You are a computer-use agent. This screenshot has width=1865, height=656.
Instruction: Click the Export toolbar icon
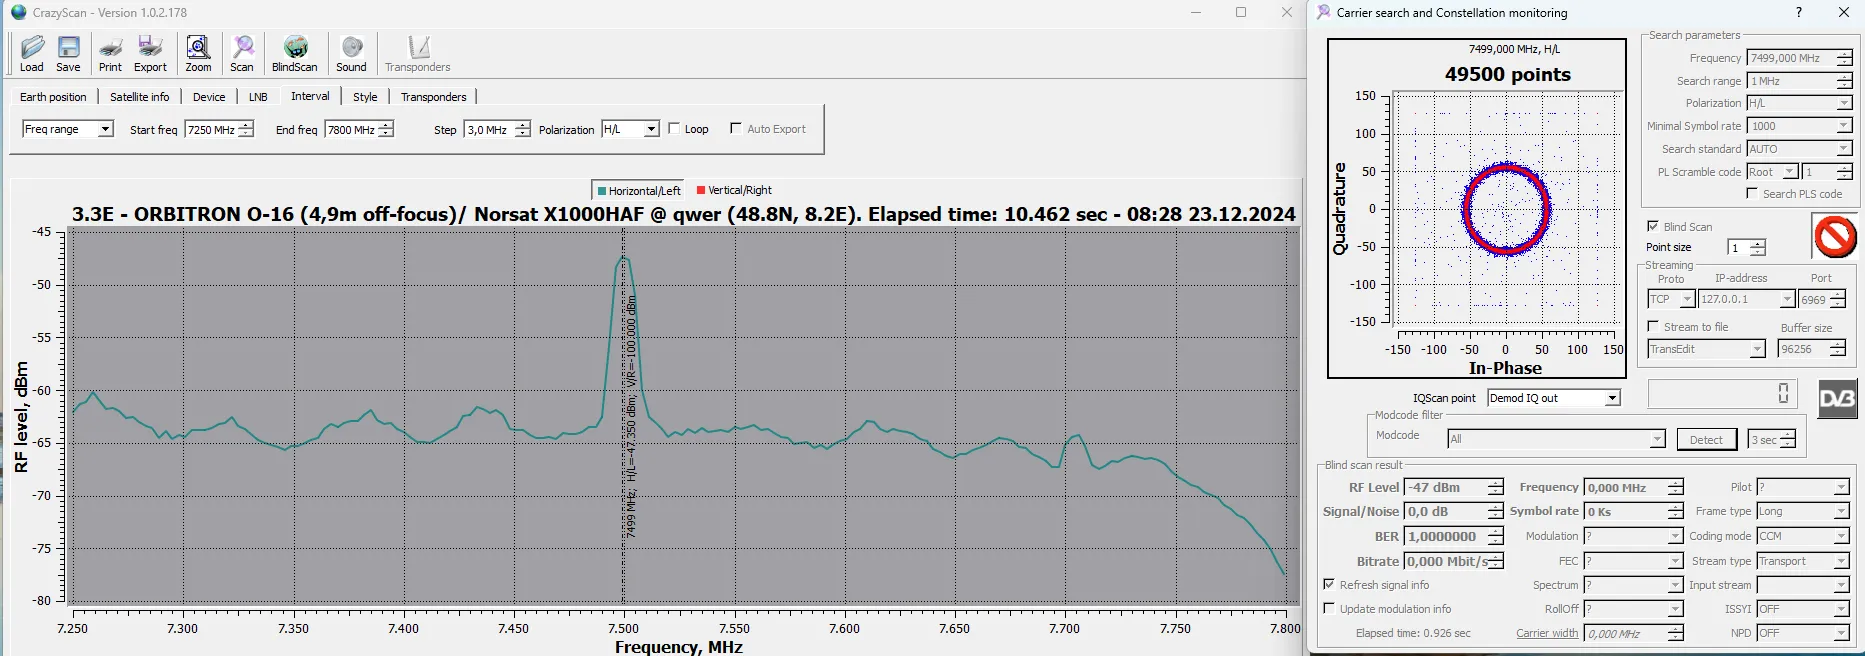pos(150,54)
